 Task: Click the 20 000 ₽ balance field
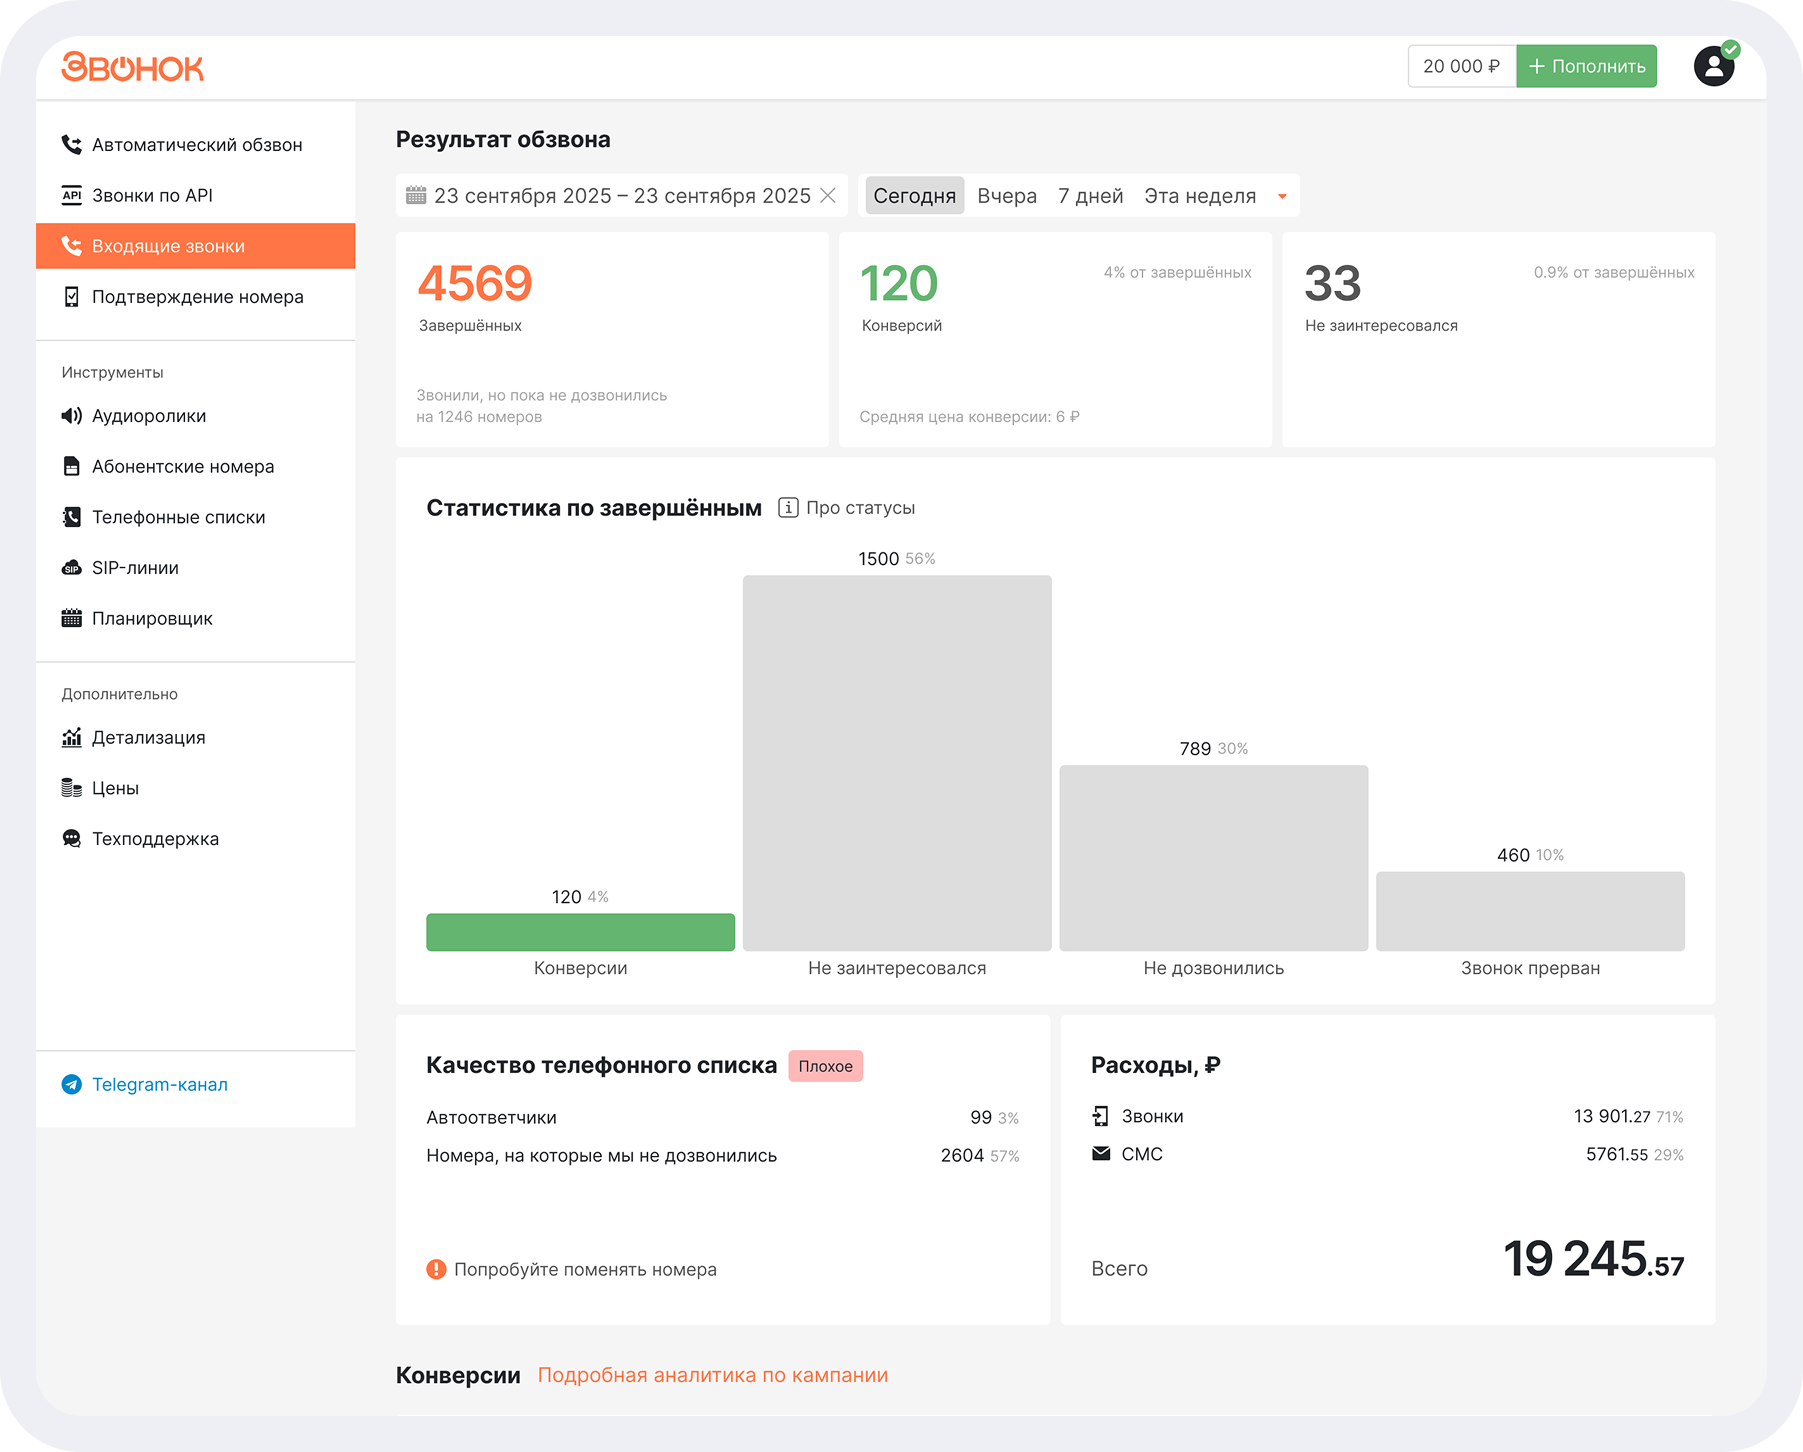(x=1462, y=66)
